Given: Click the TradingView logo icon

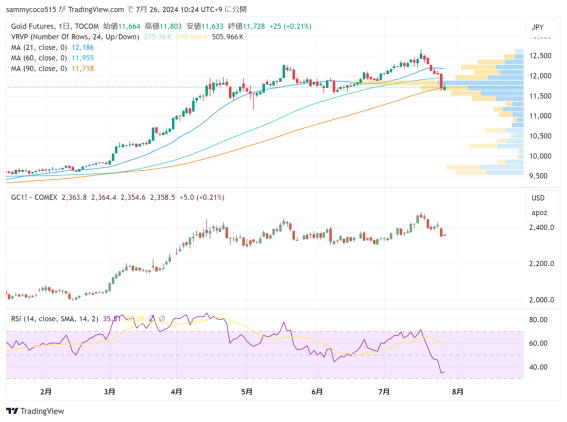Looking at the screenshot, I should pos(12,411).
